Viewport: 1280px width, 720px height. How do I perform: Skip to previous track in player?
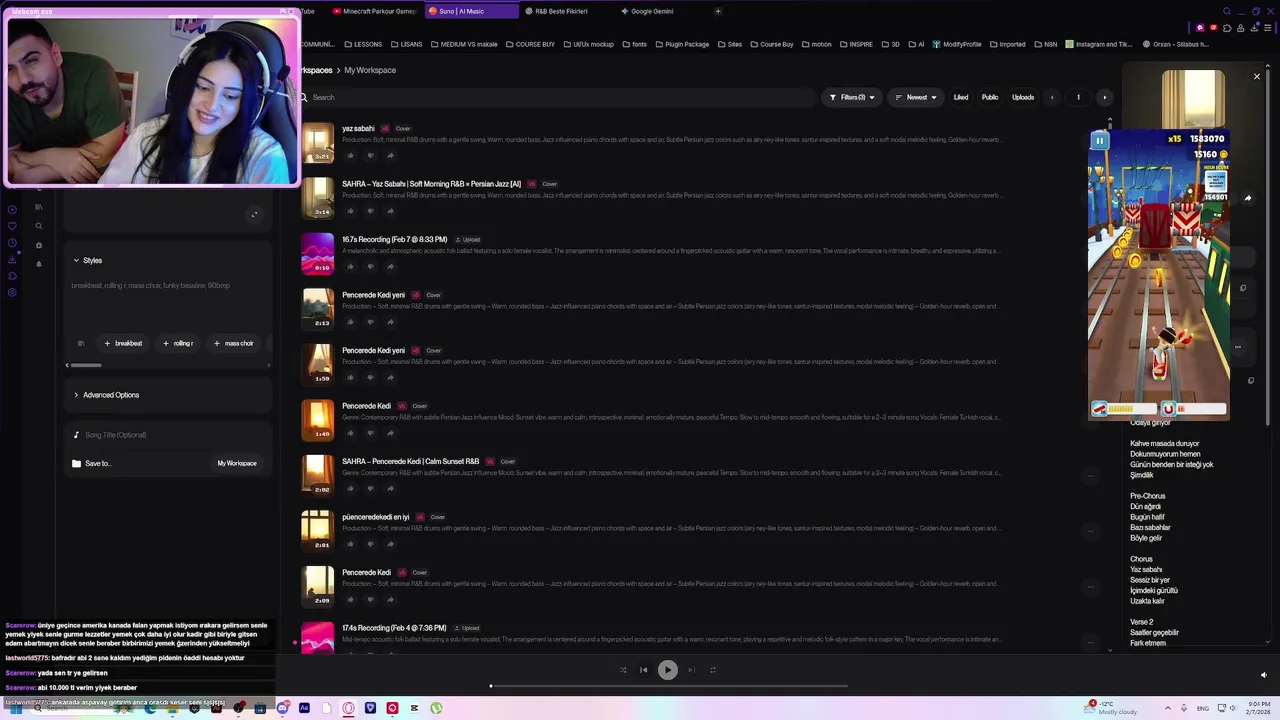(644, 670)
